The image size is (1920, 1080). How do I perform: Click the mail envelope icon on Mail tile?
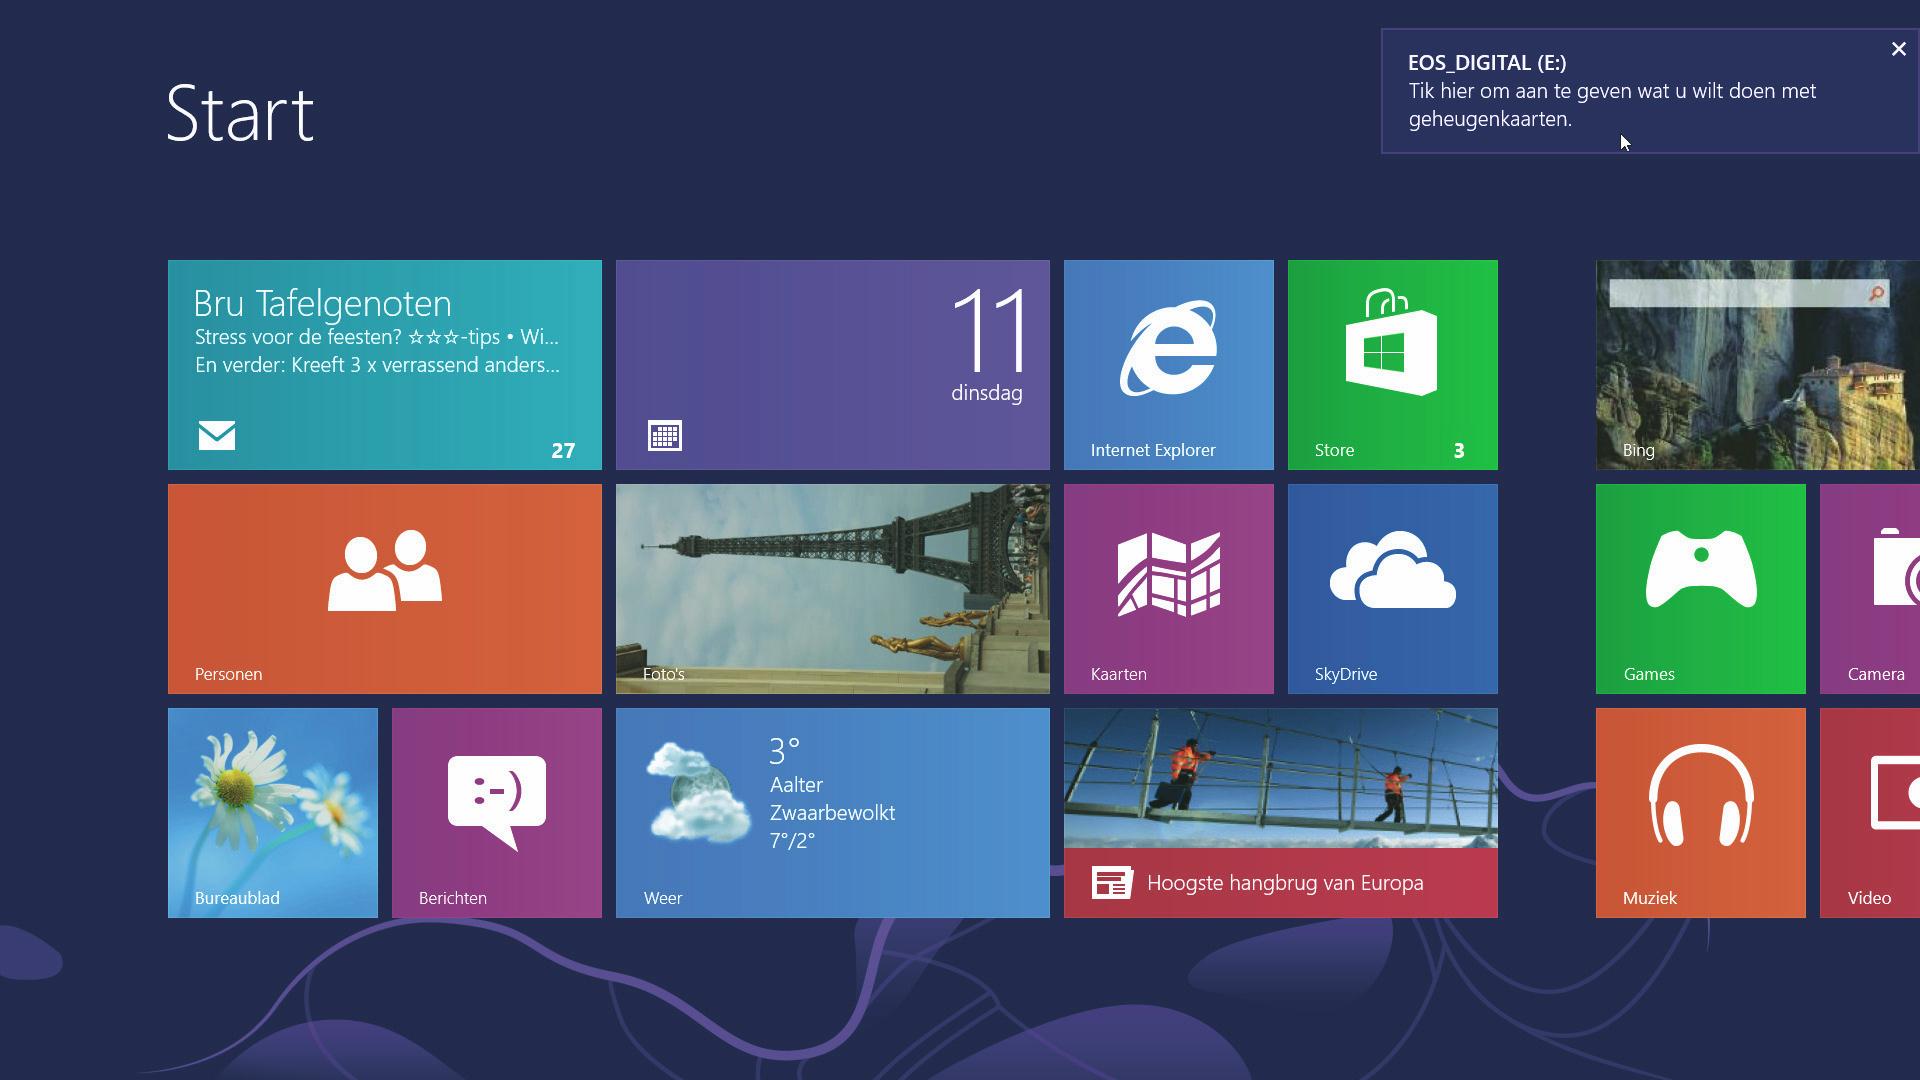coord(217,435)
